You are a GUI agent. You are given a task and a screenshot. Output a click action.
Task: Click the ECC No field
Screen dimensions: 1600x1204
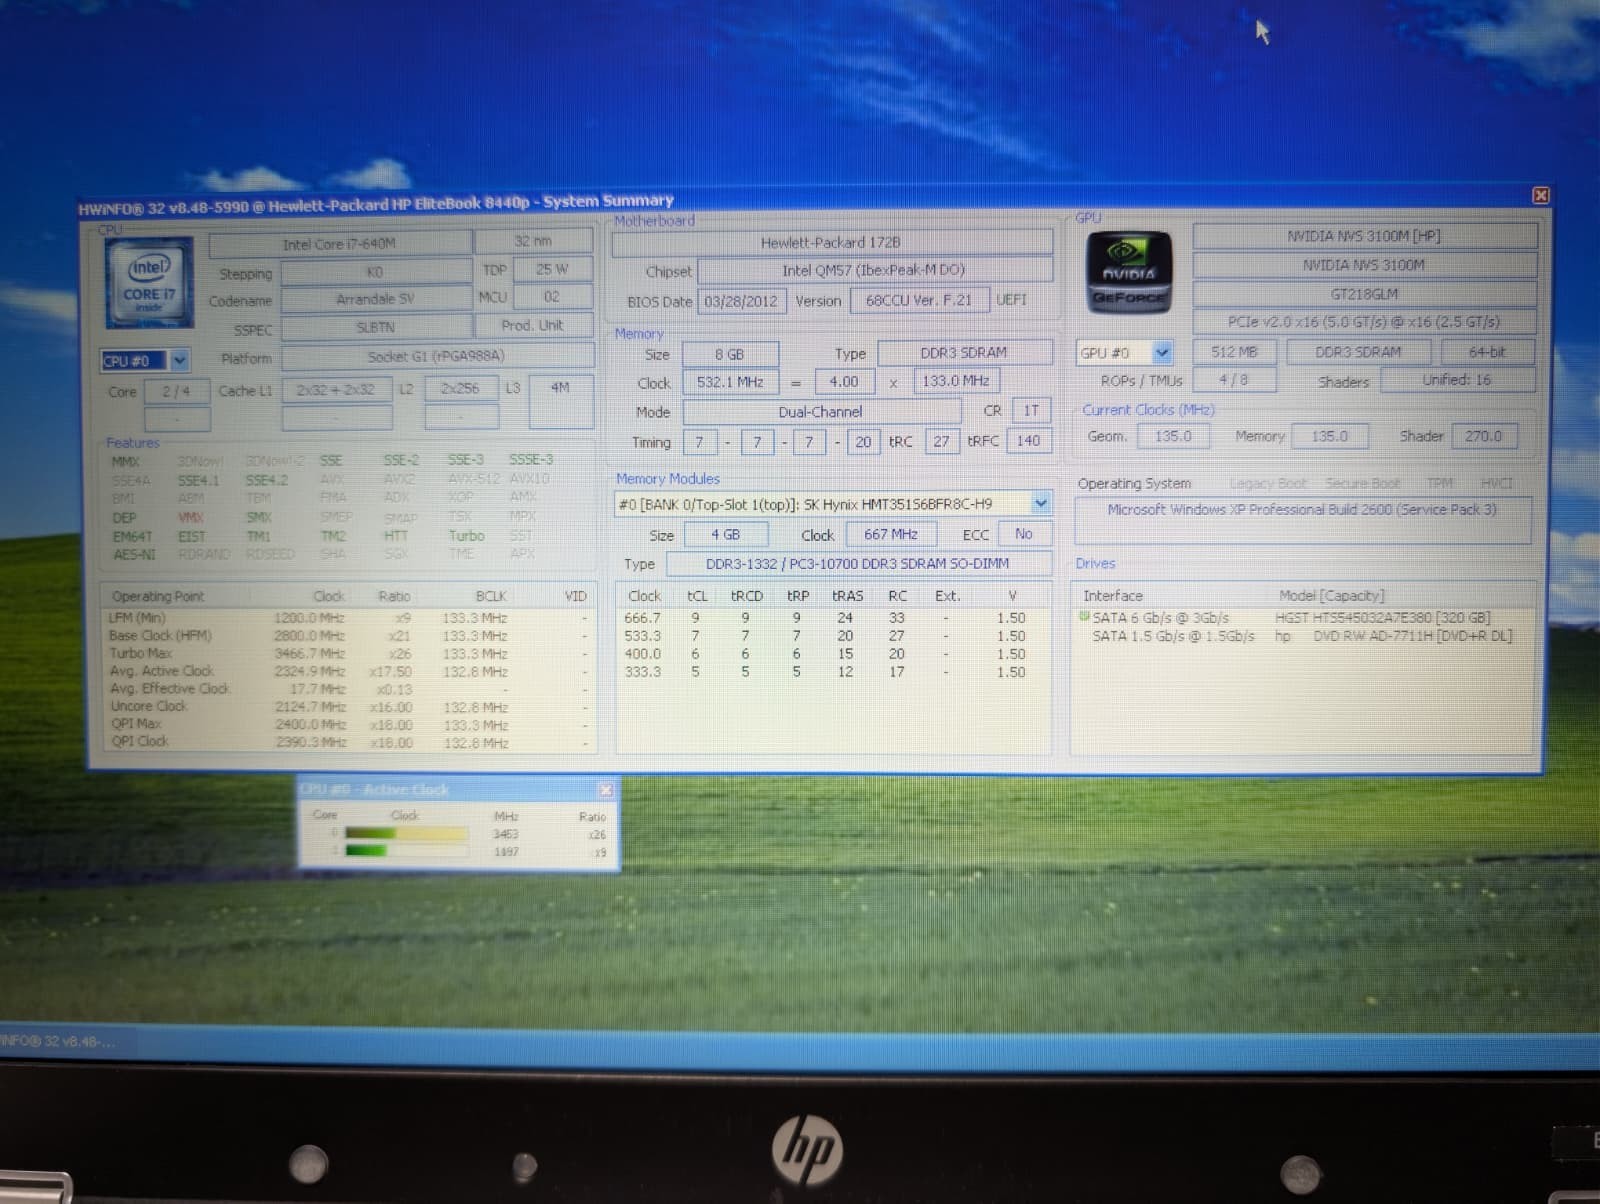click(x=1025, y=534)
